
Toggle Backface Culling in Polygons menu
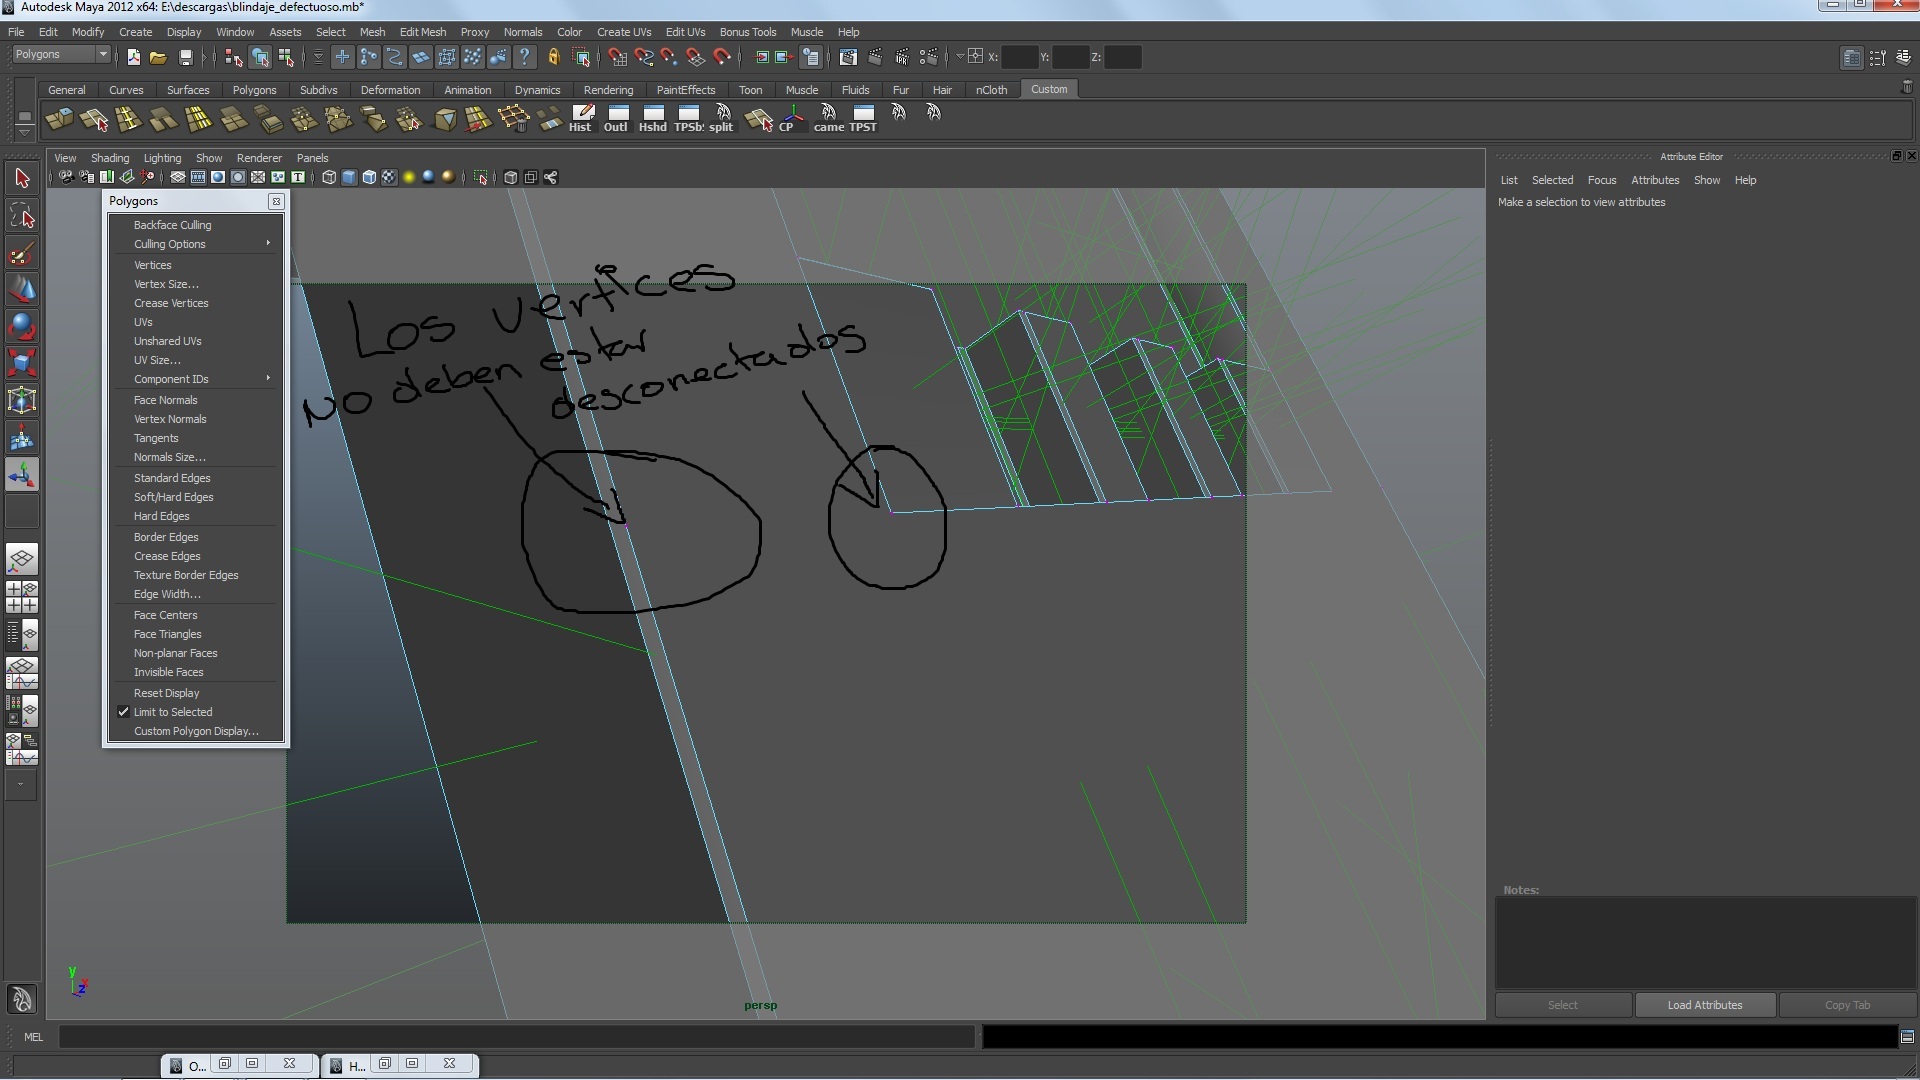tap(172, 225)
